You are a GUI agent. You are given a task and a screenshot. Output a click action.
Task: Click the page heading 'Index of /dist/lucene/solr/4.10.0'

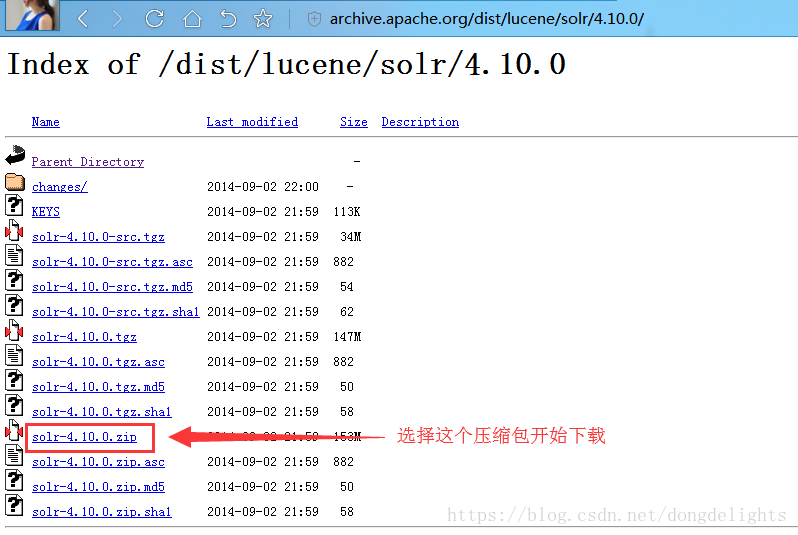[x=287, y=65]
